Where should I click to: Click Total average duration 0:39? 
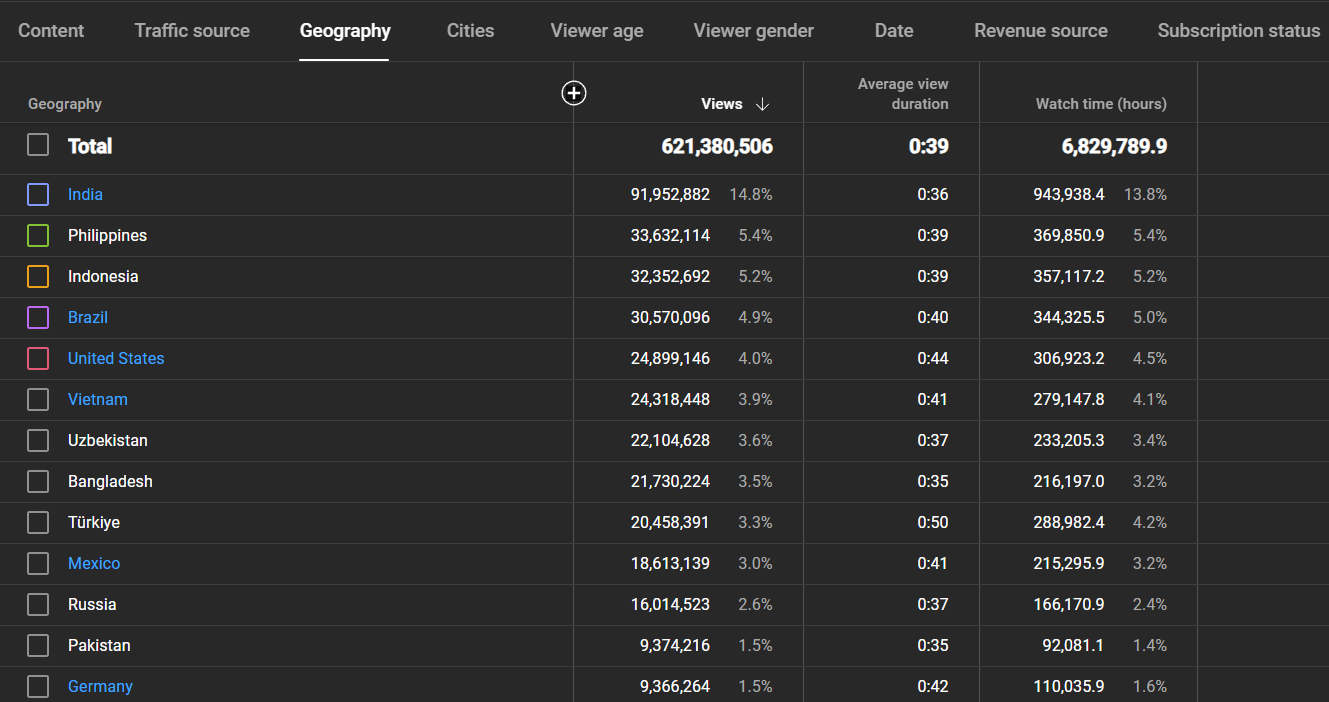coord(928,146)
